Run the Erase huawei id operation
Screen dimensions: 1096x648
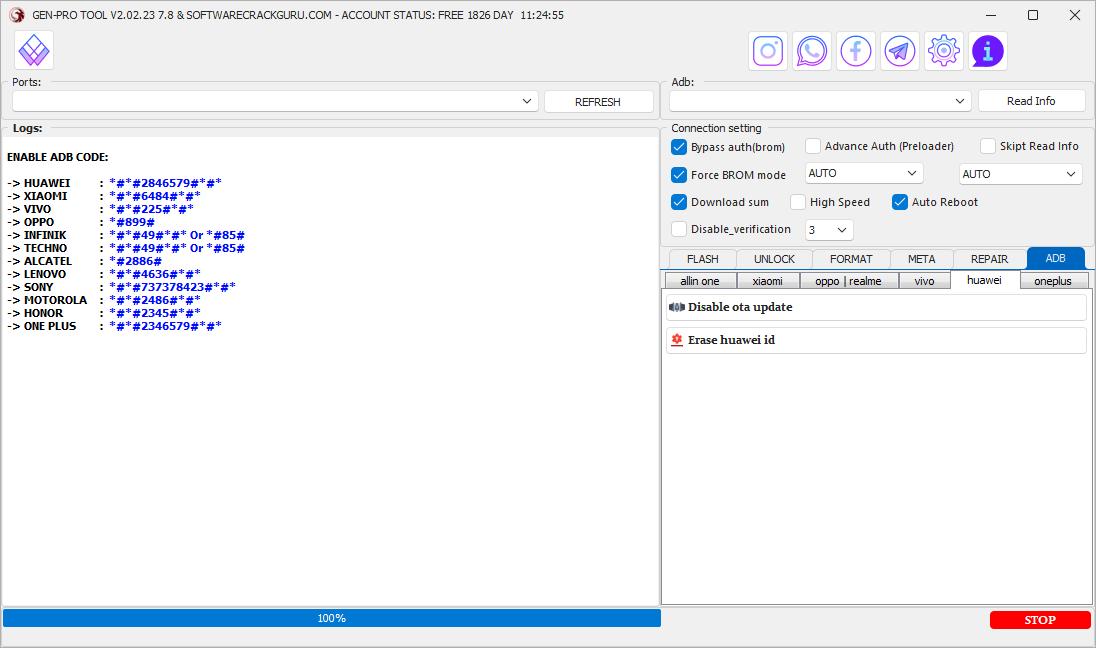pos(876,340)
